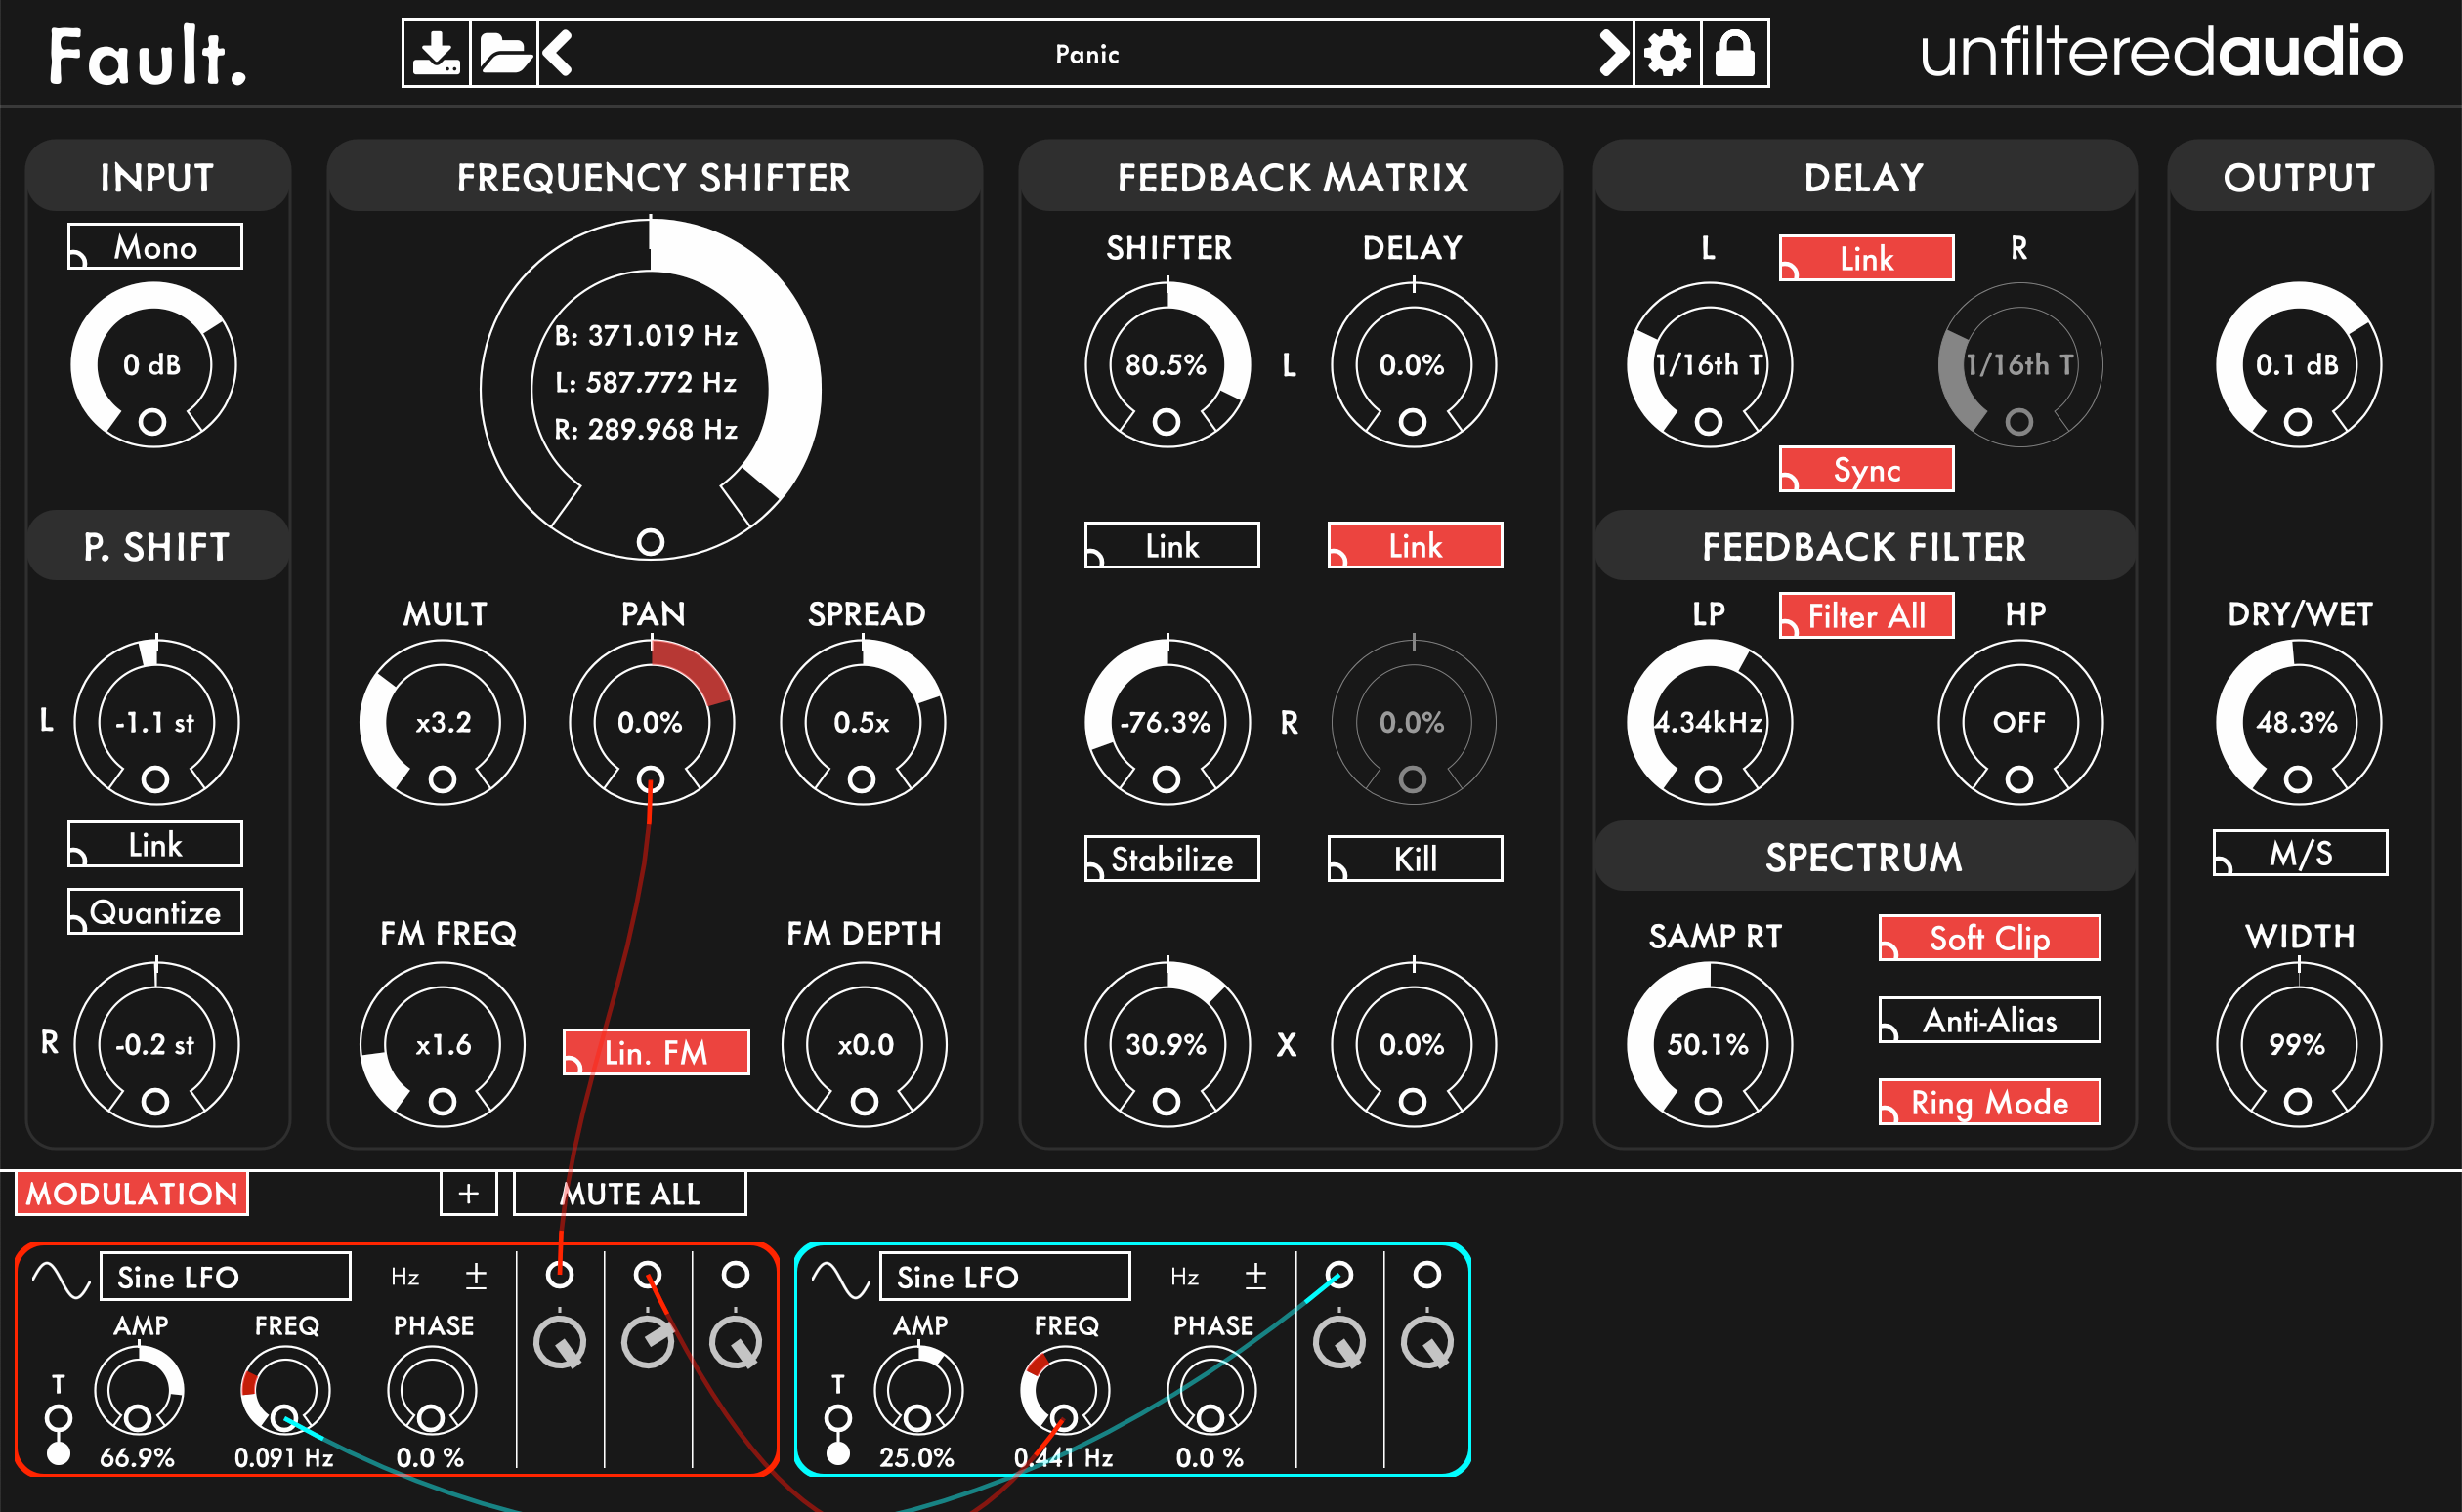Disable Ring Mode in the Spectrum section
Image resolution: width=2462 pixels, height=1512 pixels.
[1988, 1102]
